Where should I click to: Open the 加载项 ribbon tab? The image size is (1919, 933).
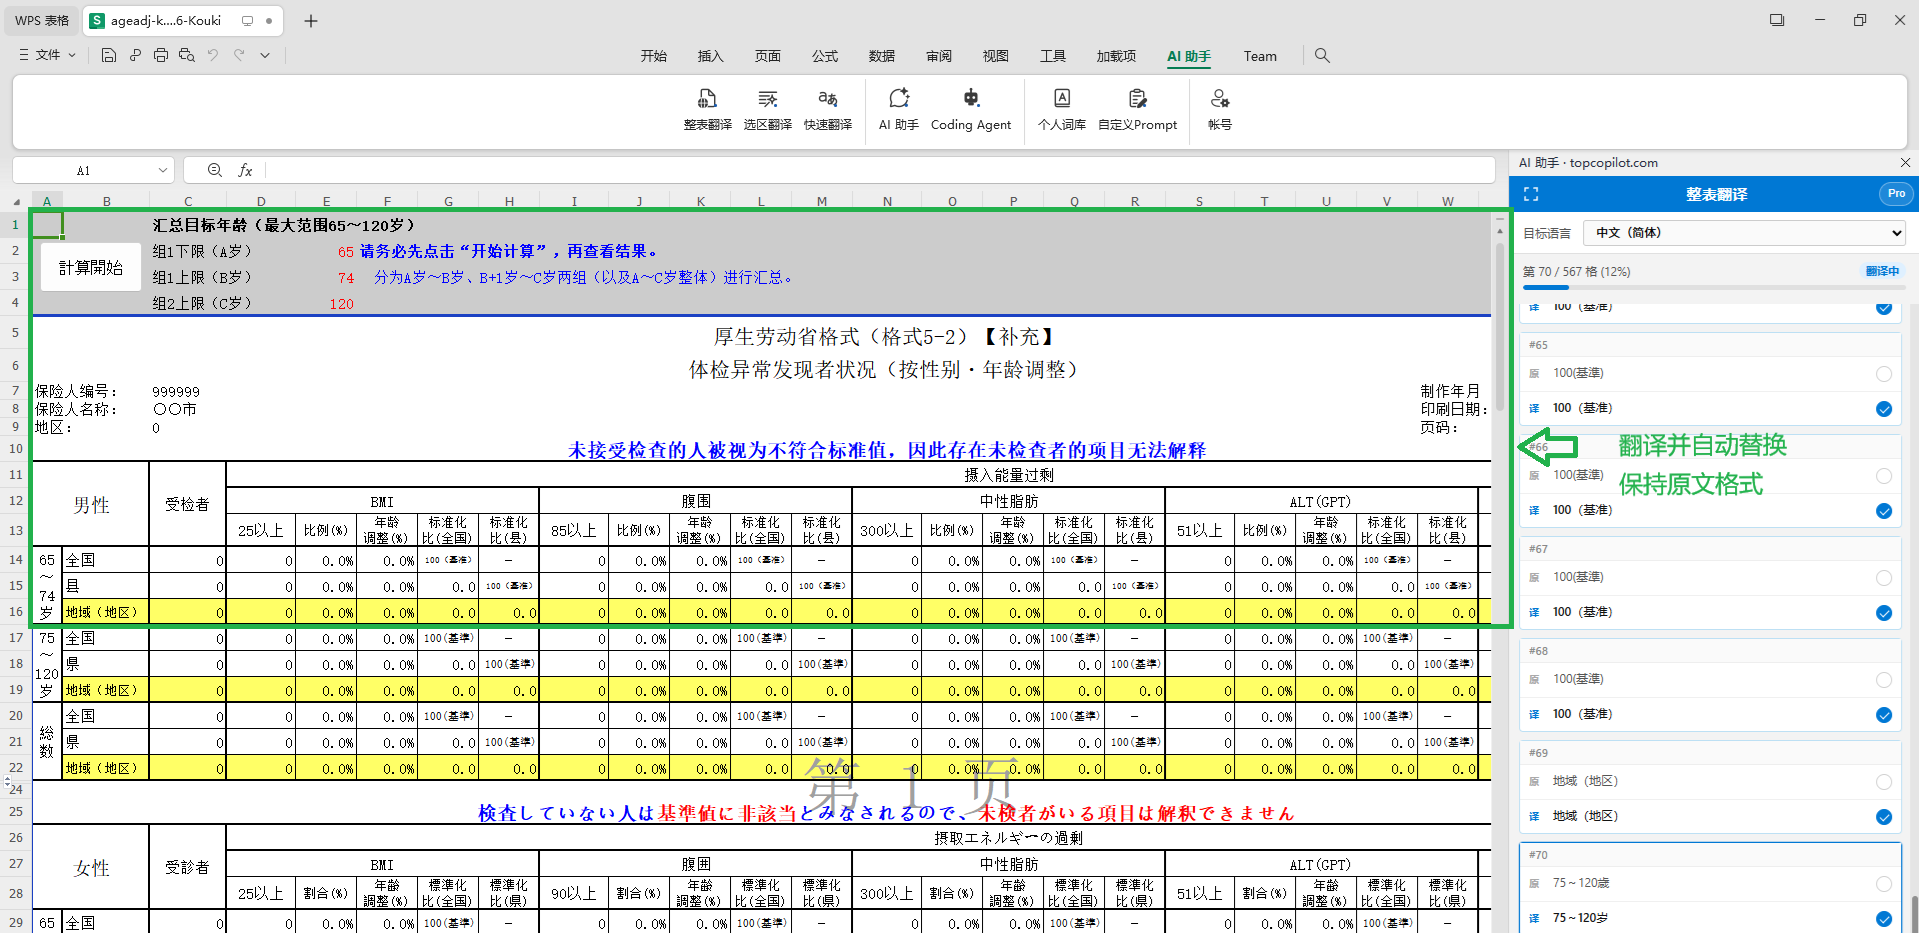click(x=1116, y=56)
